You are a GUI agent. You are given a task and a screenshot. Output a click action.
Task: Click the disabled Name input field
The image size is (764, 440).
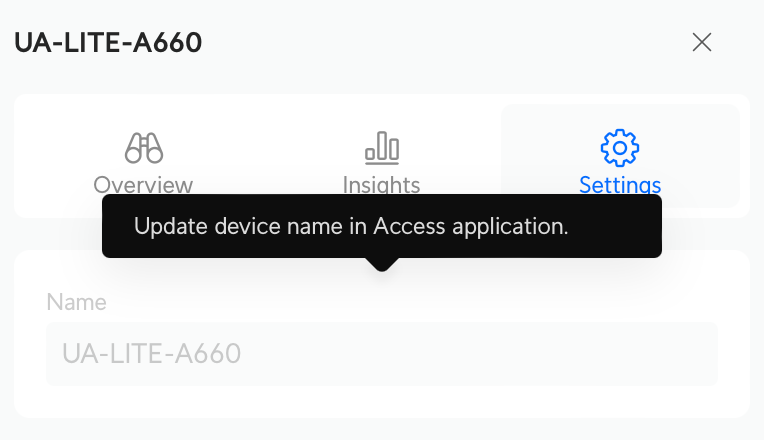381,354
